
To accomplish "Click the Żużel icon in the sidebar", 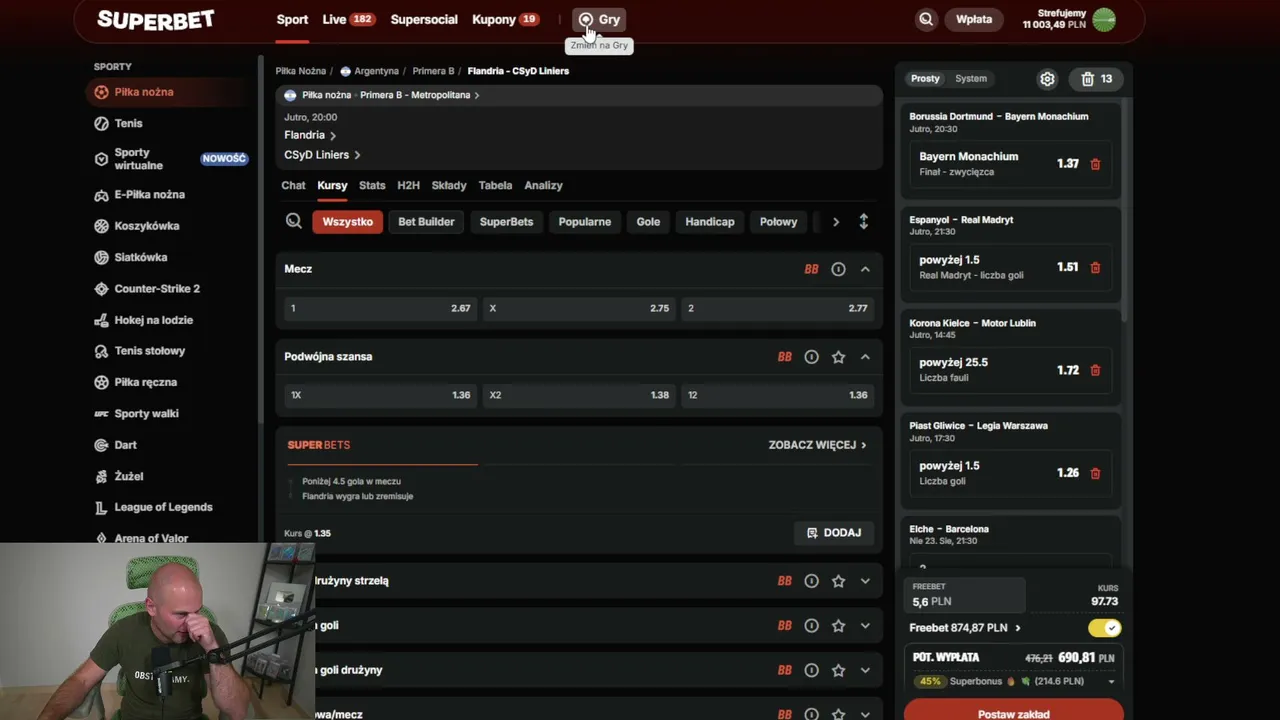I will pos(101,476).
